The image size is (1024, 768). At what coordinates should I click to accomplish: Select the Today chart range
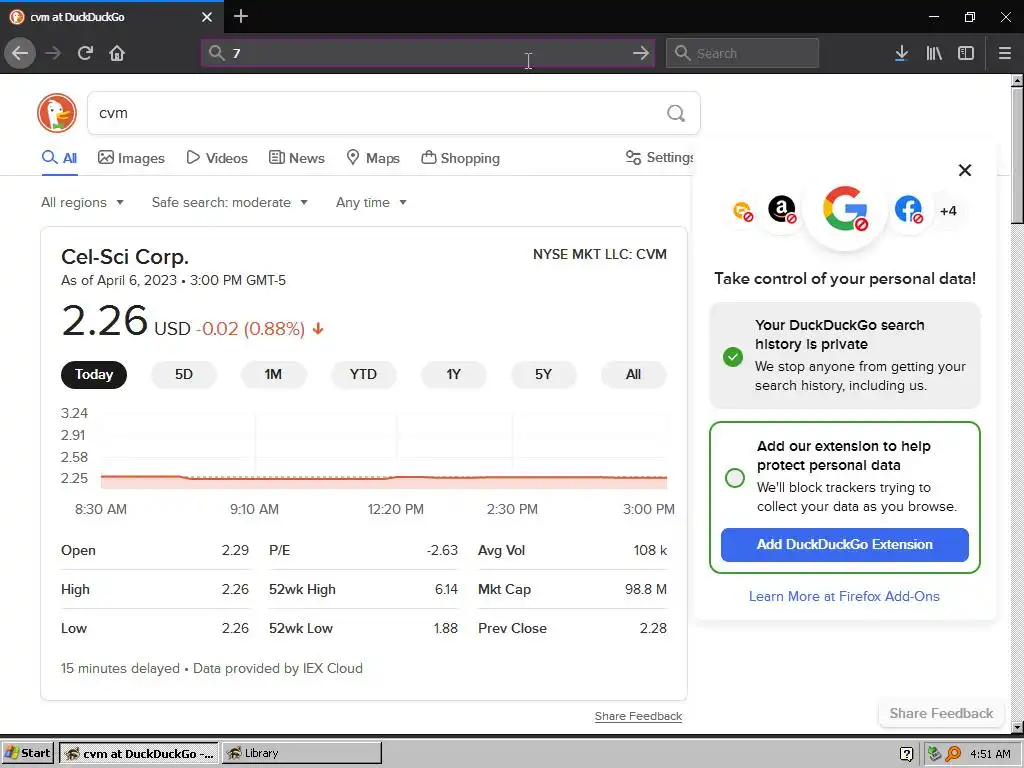click(94, 374)
